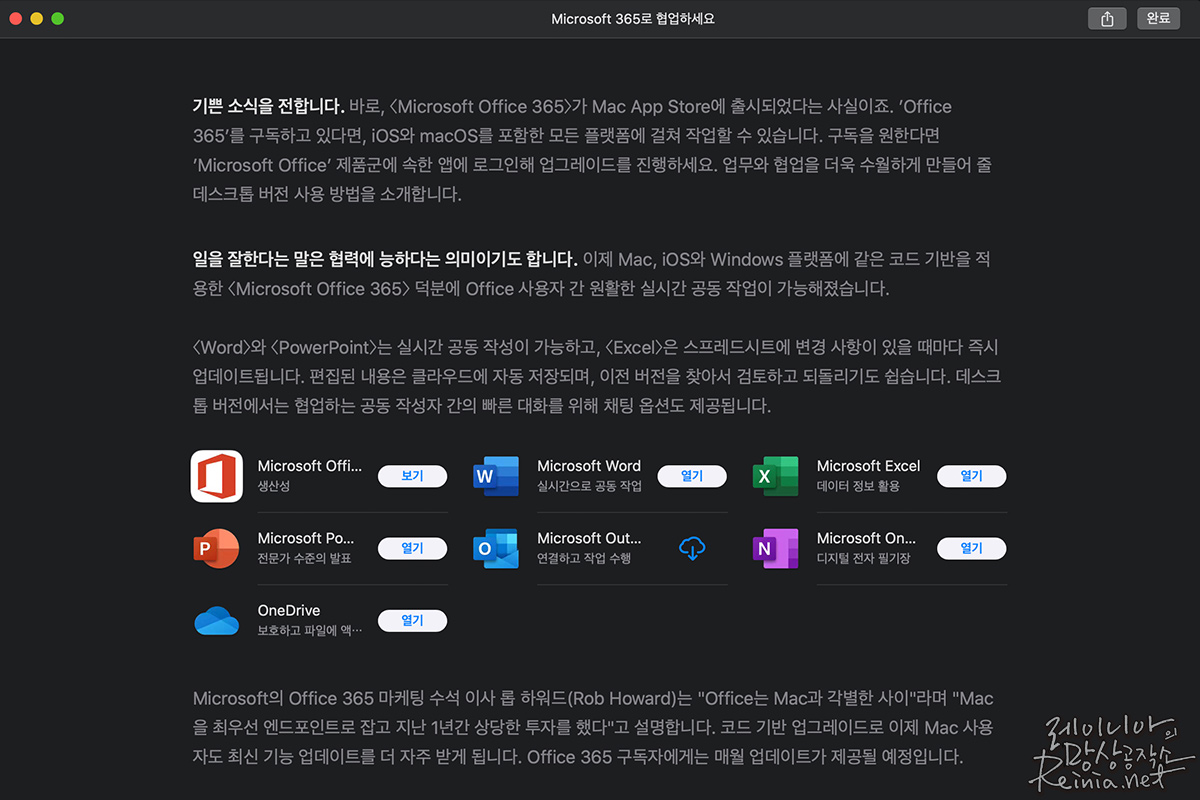This screenshot has width=1200, height=800.
Task: Select truncated Microsoft Offi... title
Action: [310, 466]
